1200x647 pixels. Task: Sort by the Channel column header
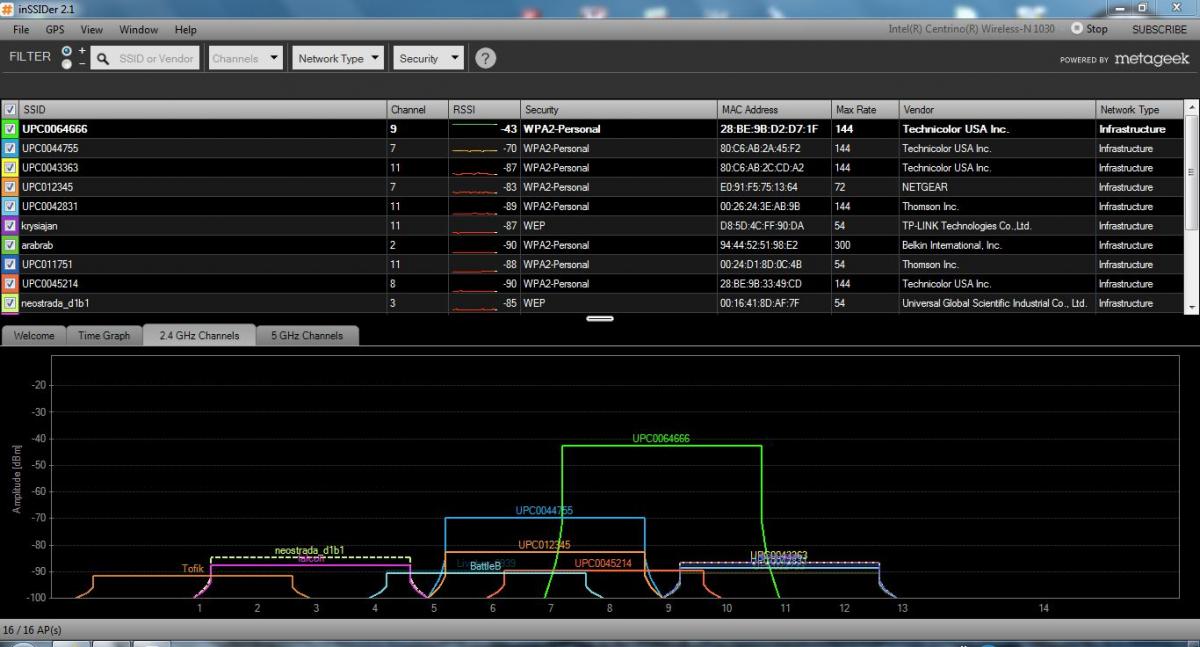(417, 109)
